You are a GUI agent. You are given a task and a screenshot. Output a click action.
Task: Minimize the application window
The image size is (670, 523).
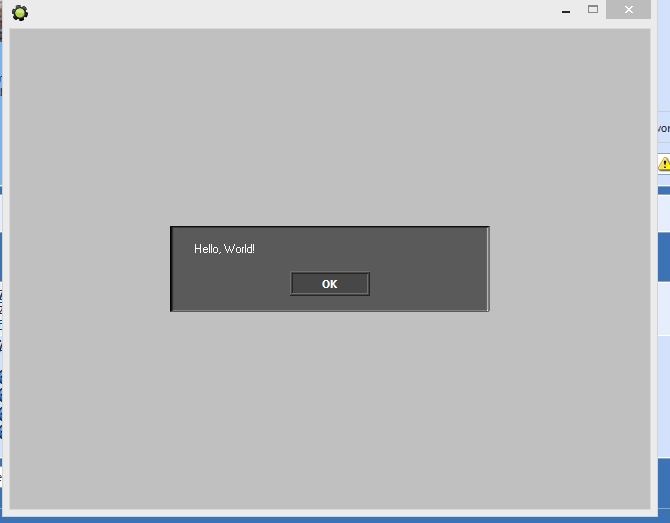pos(566,10)
